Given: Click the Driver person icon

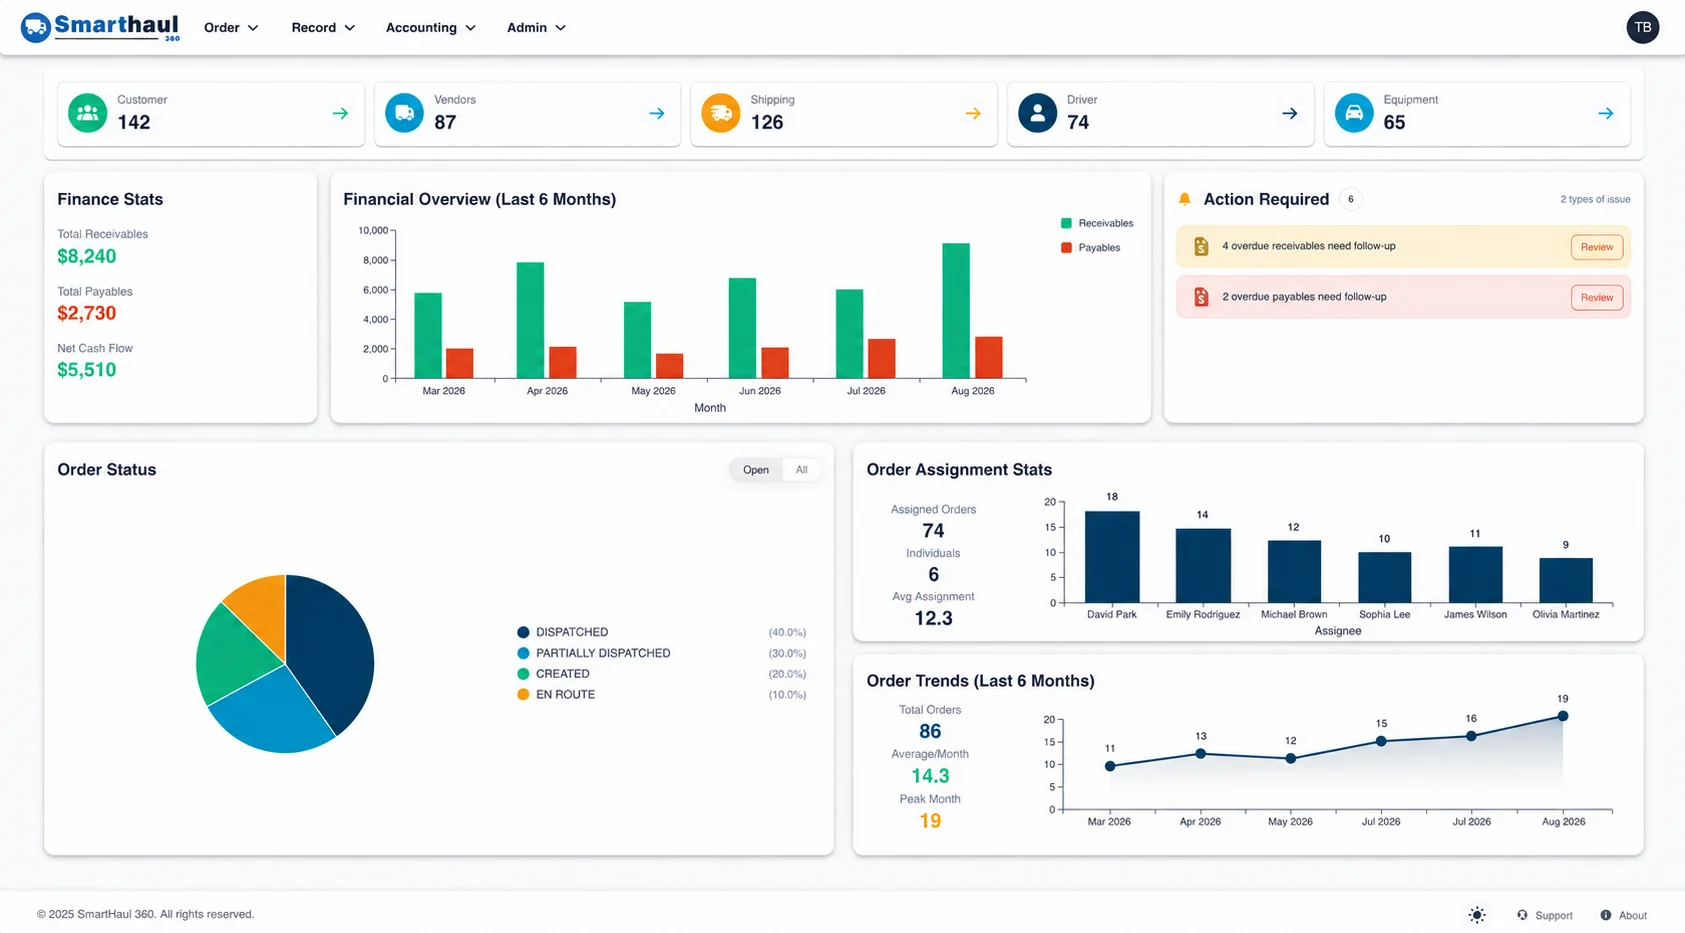Looking at the screenshot, I should click(1038, 113).
